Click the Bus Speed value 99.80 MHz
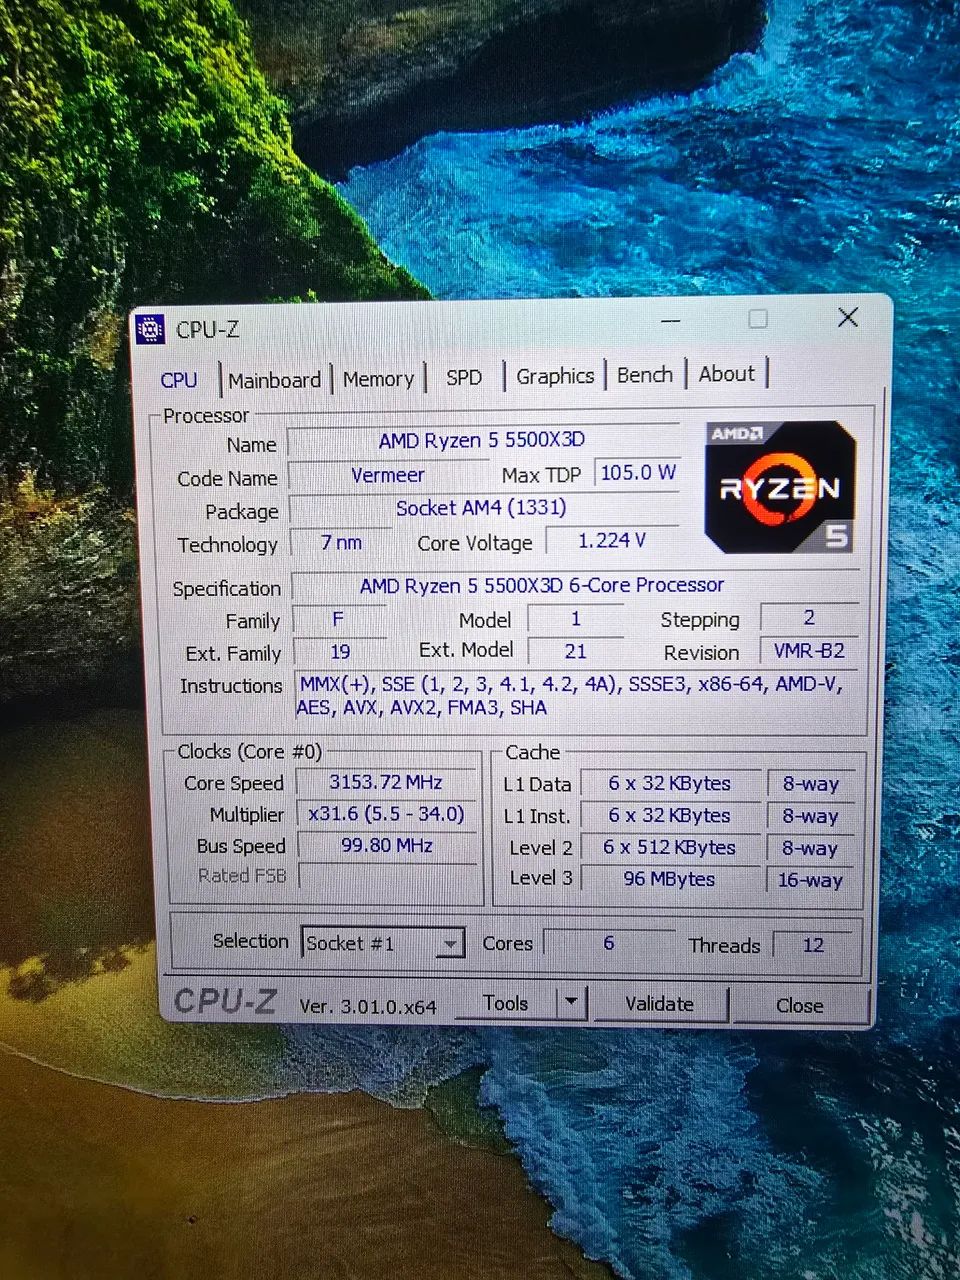 point(387,845)
